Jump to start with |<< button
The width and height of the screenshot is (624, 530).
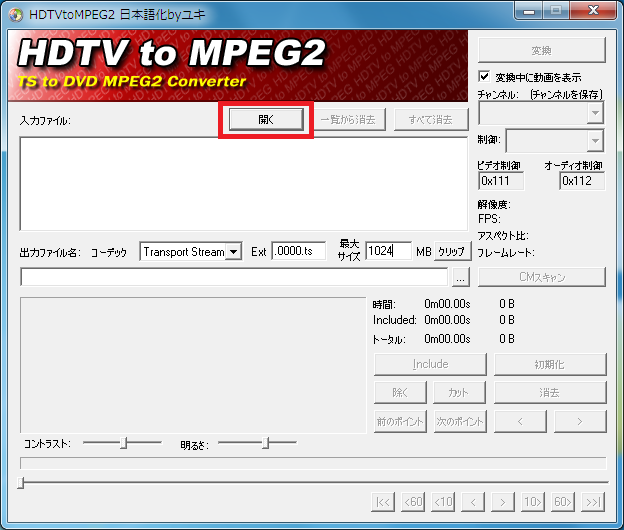[x=383, y=502]
